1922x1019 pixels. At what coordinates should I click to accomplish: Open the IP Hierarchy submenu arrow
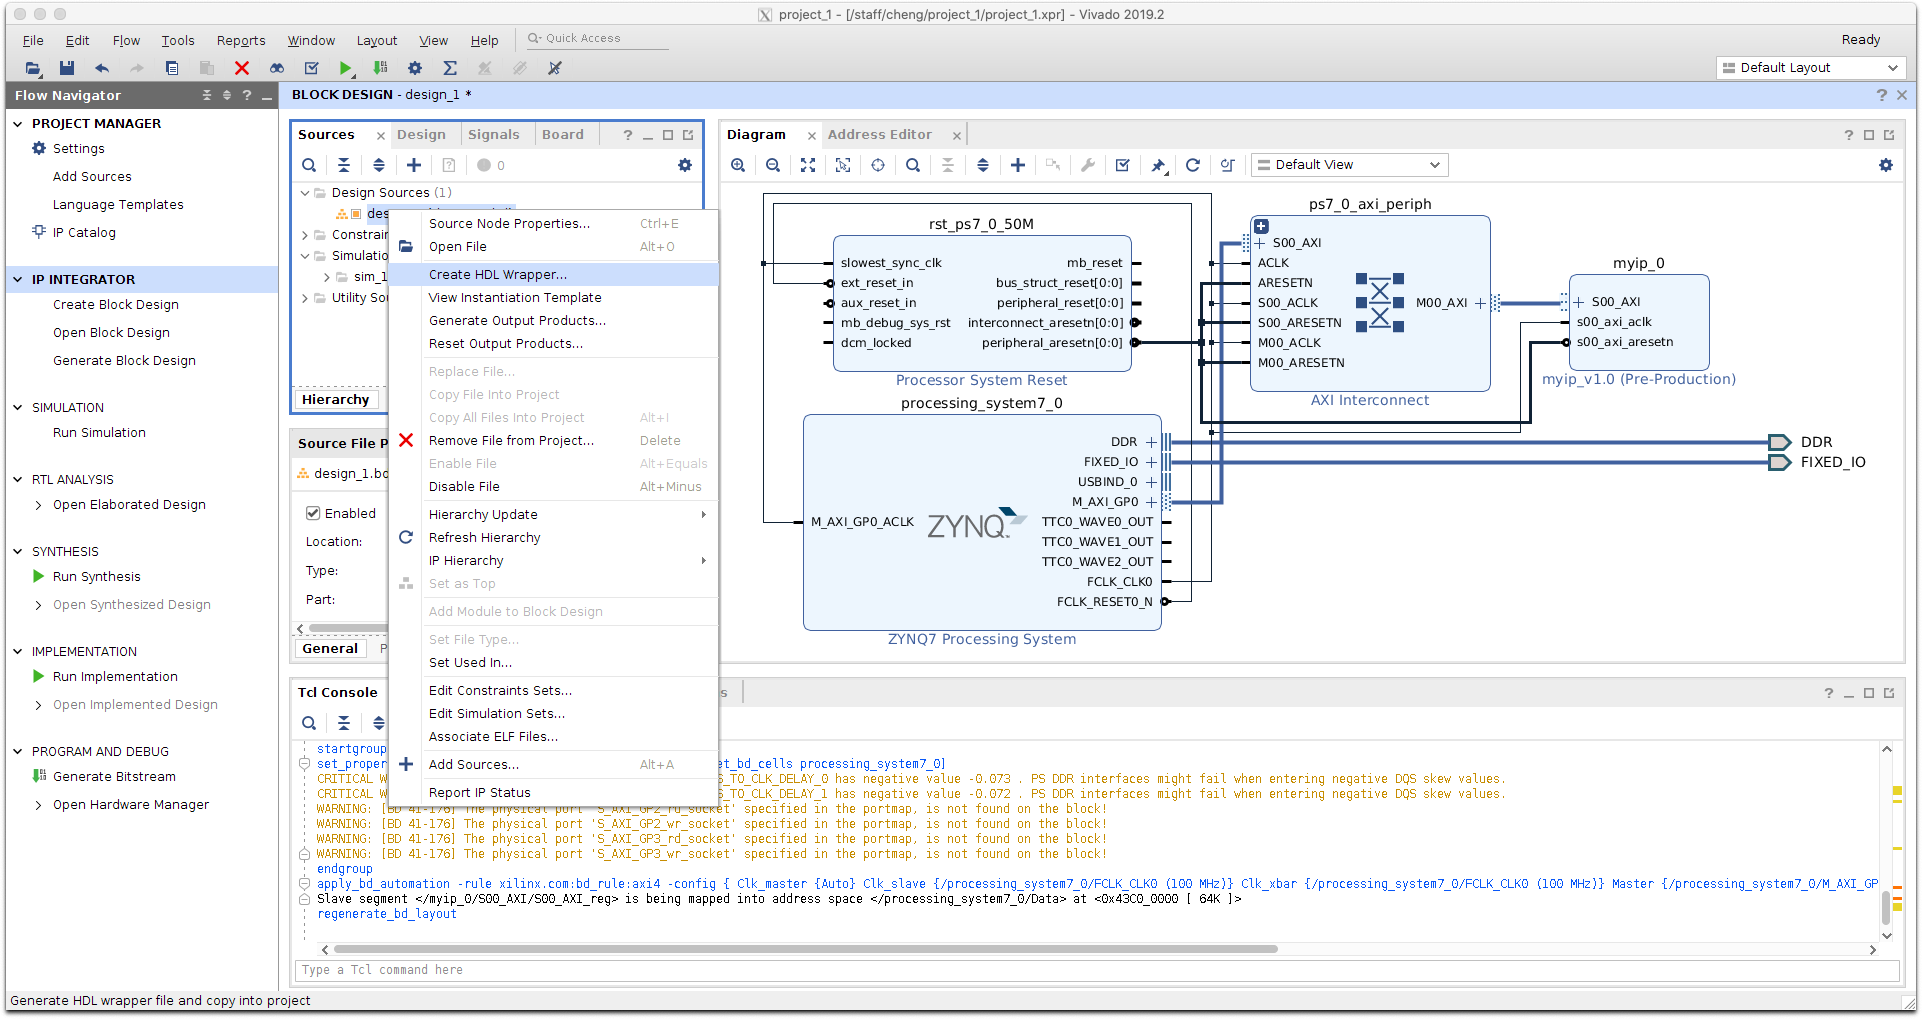pyautogui.click(x=704, y=561)
